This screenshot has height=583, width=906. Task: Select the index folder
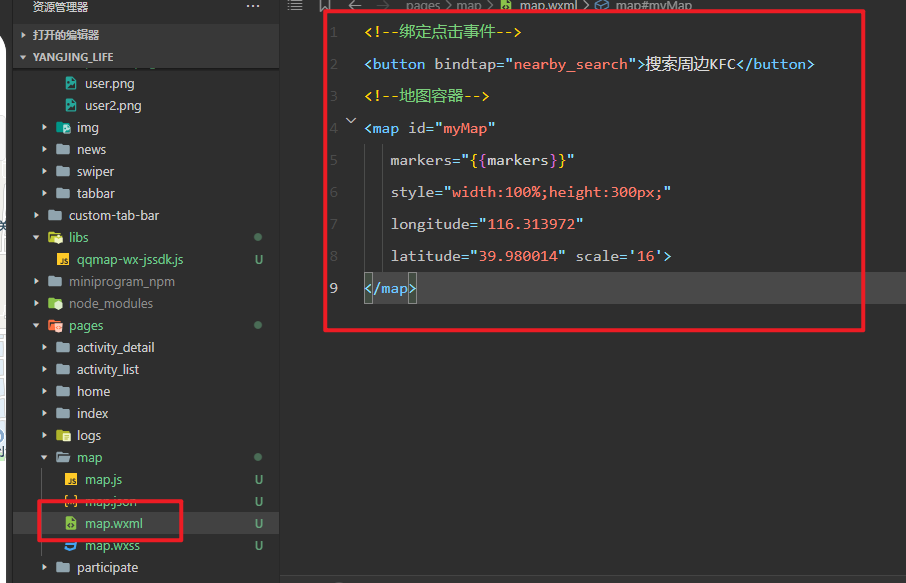92,413
